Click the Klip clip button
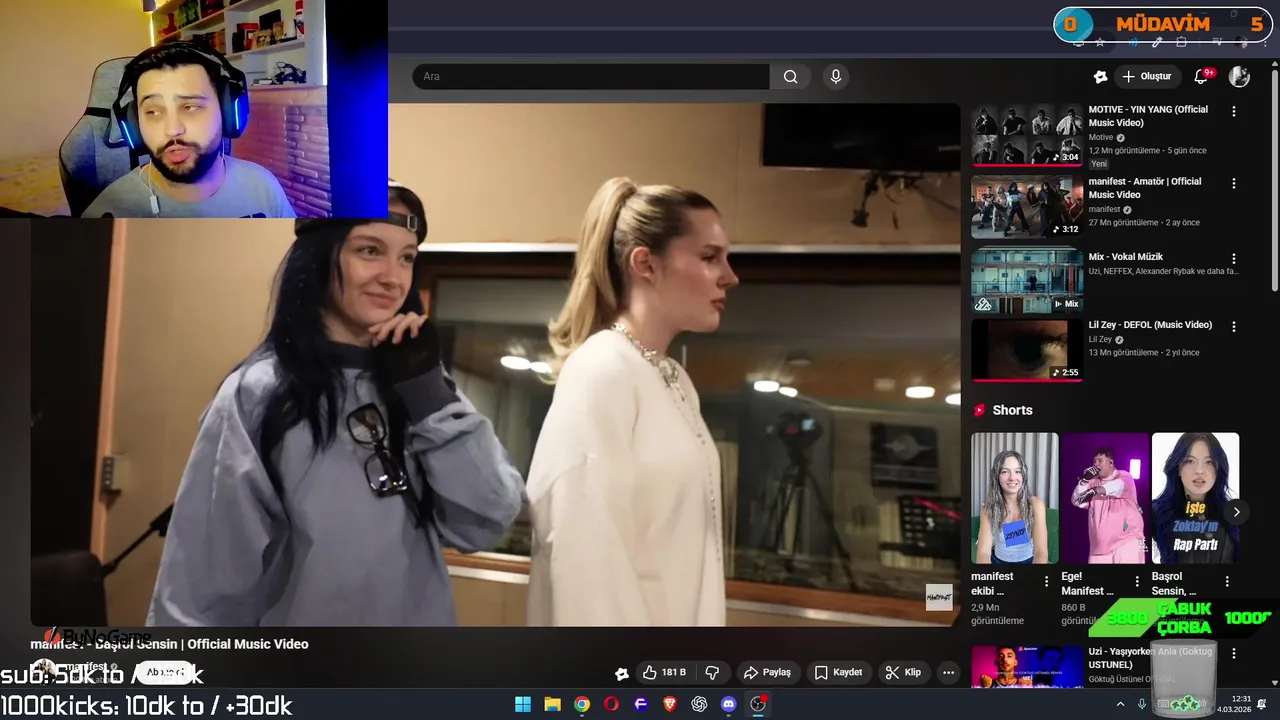 903,673
